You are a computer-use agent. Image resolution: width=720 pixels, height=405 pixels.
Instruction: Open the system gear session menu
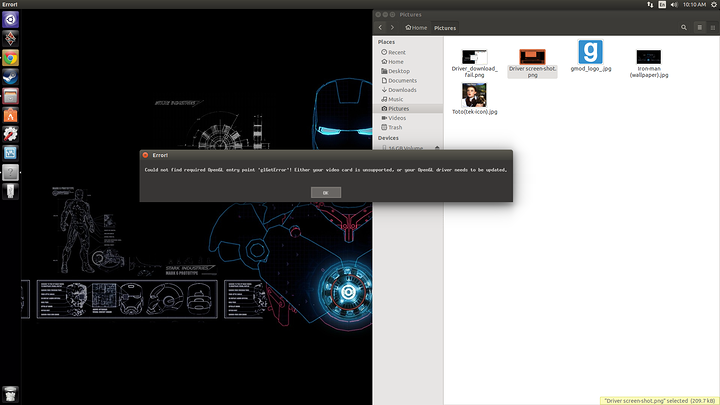tap(712, 5)
